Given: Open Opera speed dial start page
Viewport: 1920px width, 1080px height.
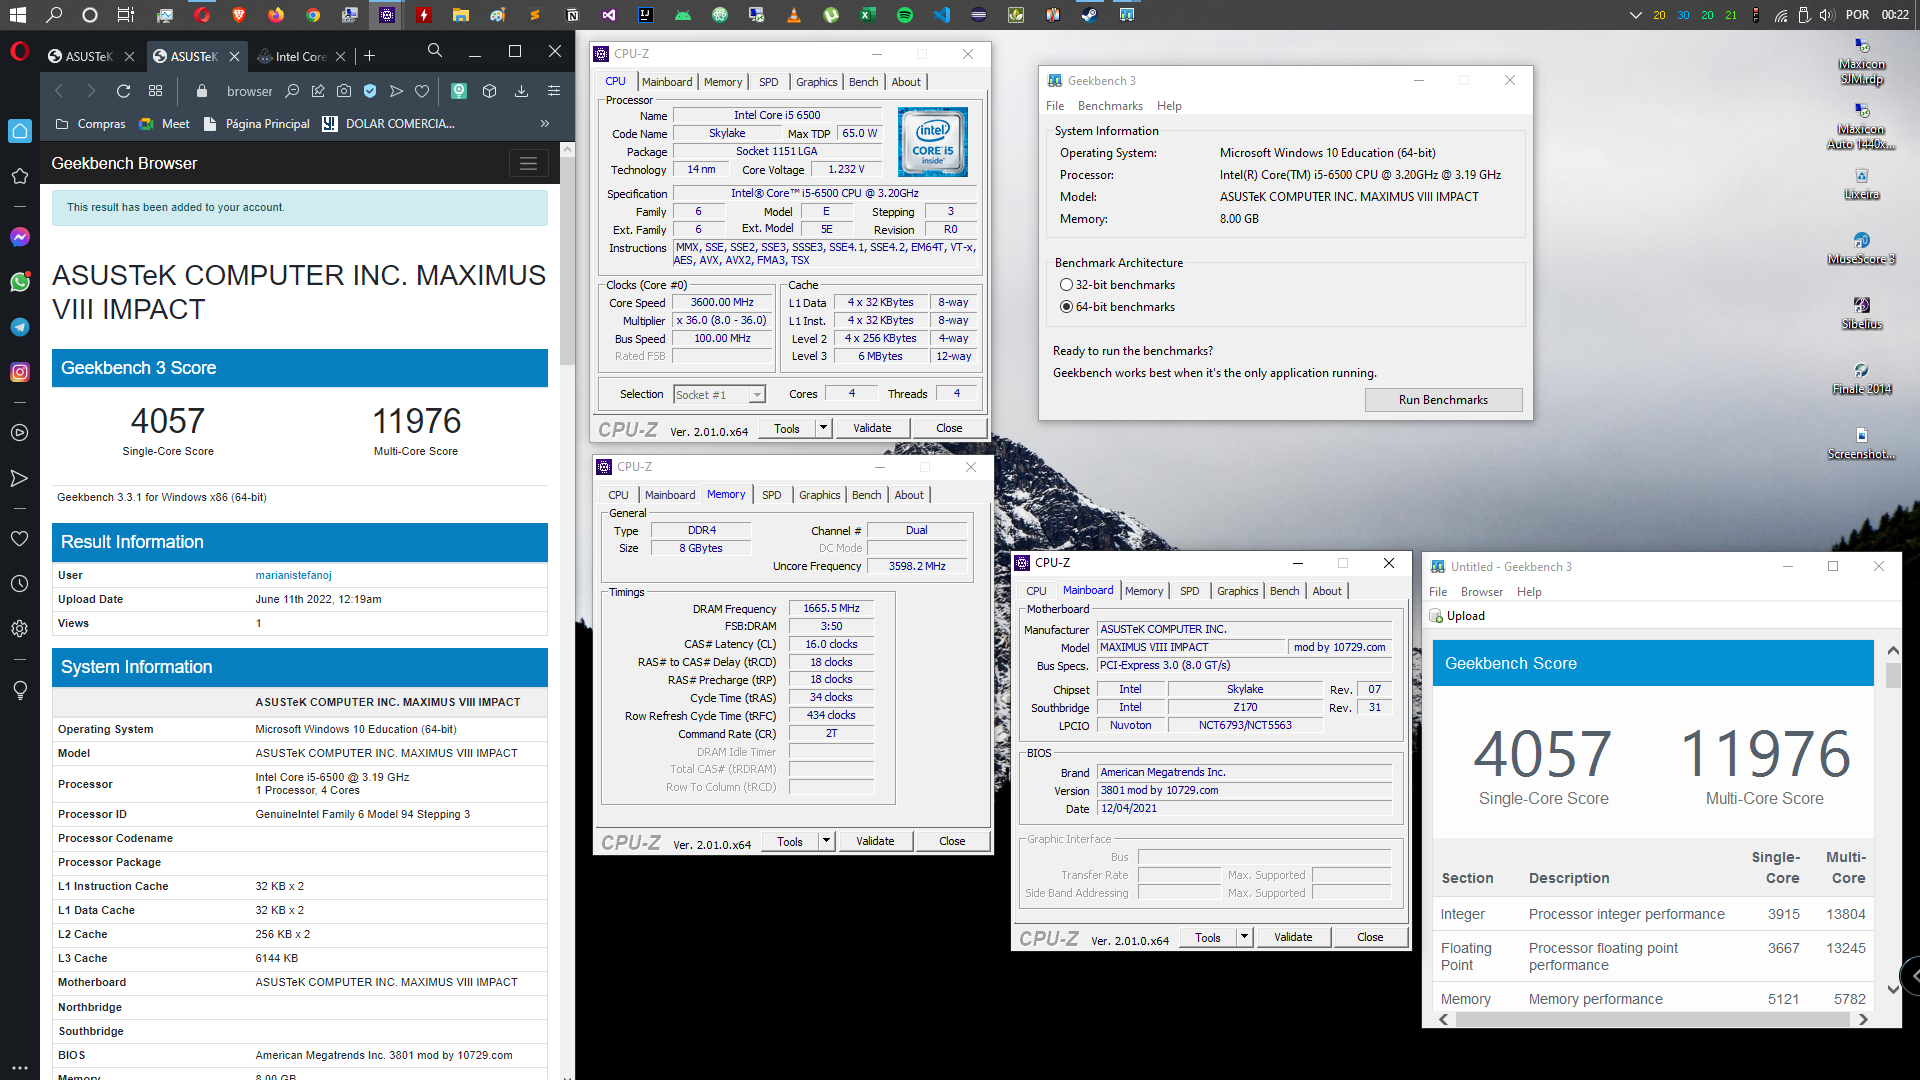Looking at the screenshot, I should (155, 91).
